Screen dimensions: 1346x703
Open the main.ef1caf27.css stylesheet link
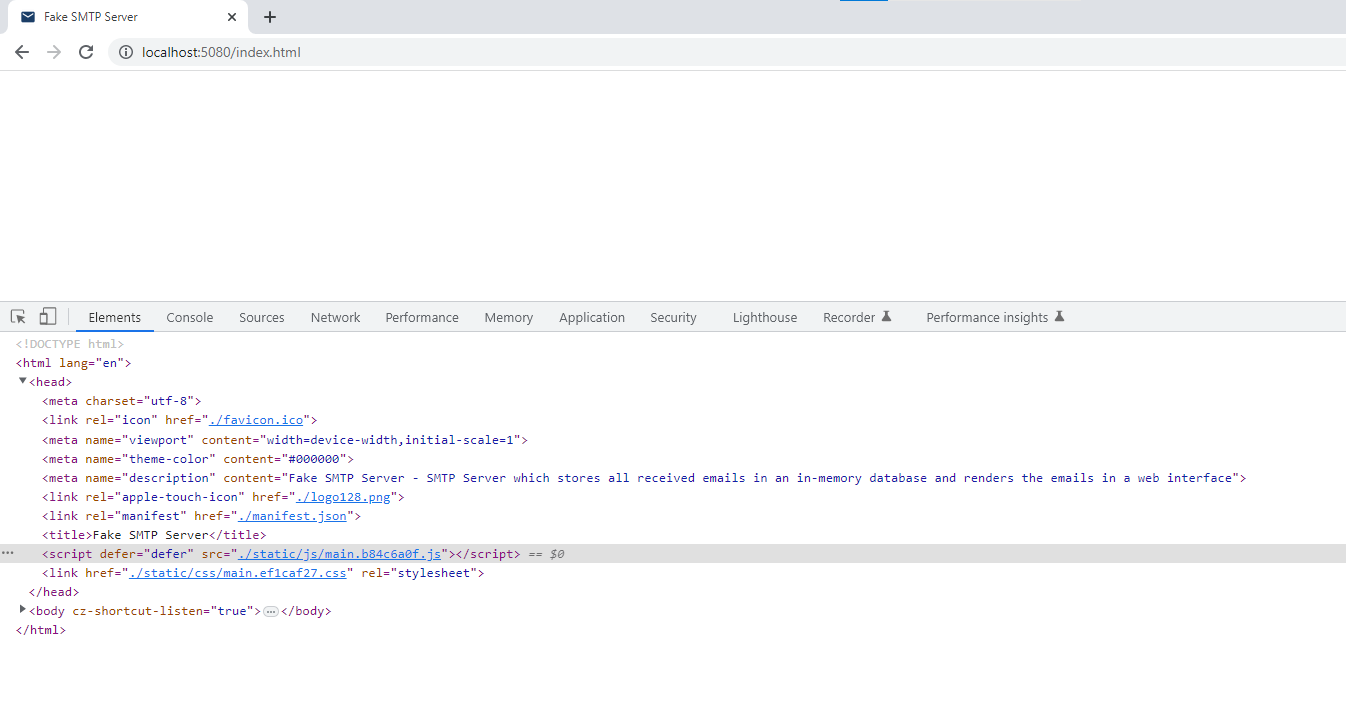[x=238, y=572]
